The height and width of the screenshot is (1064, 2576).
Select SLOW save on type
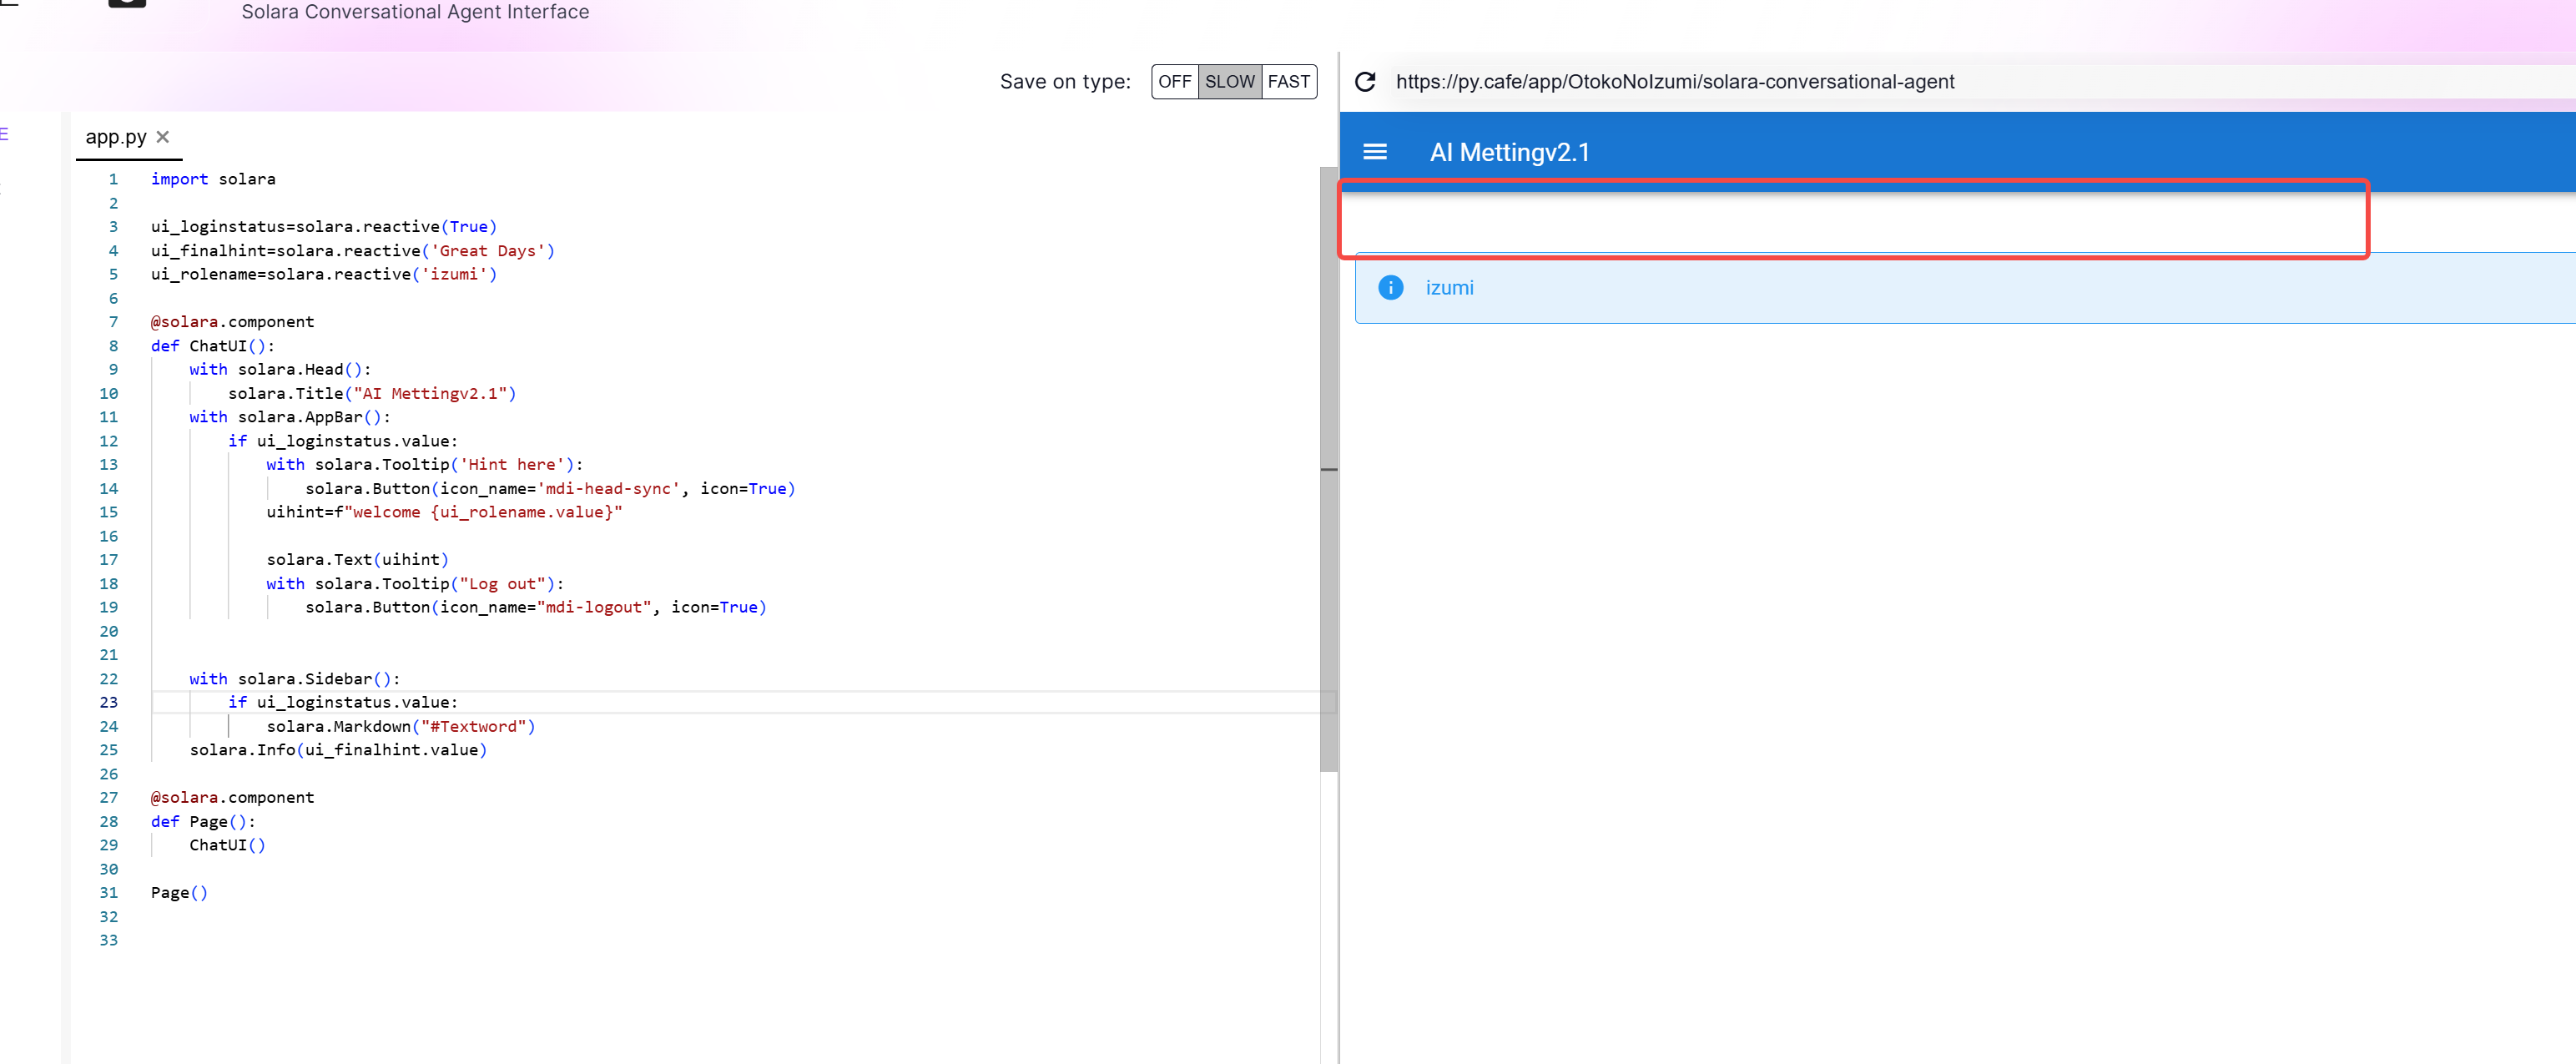point(1230,81)
